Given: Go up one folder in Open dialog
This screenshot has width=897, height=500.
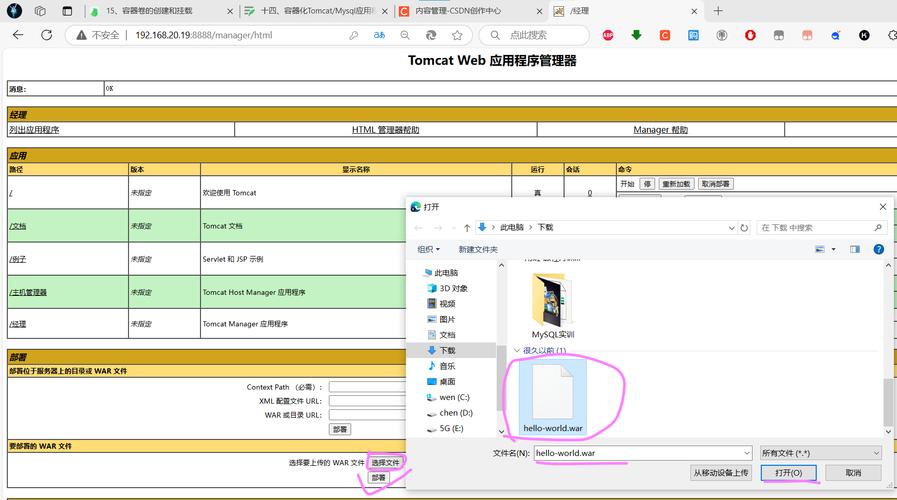Looking at the screenshot, I should (x=467, y=228).
